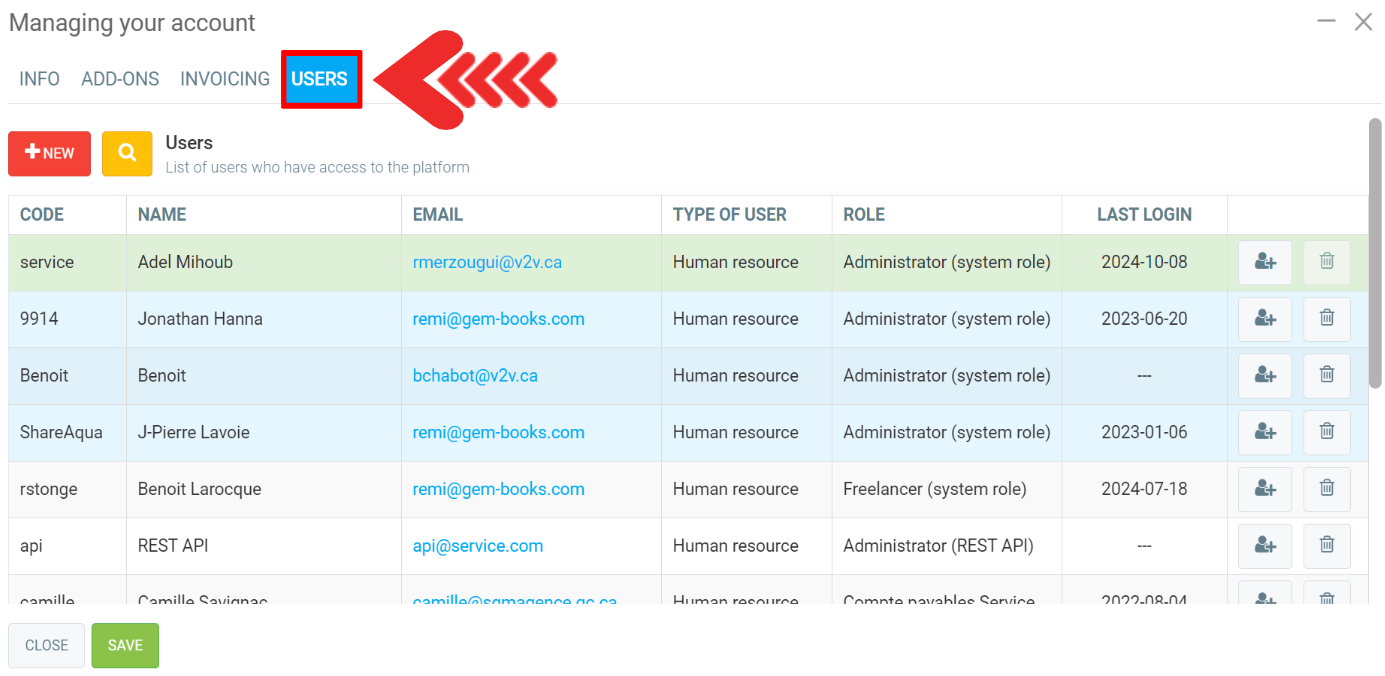Click the bchabot@v2v.ca email link

[475, 376]
